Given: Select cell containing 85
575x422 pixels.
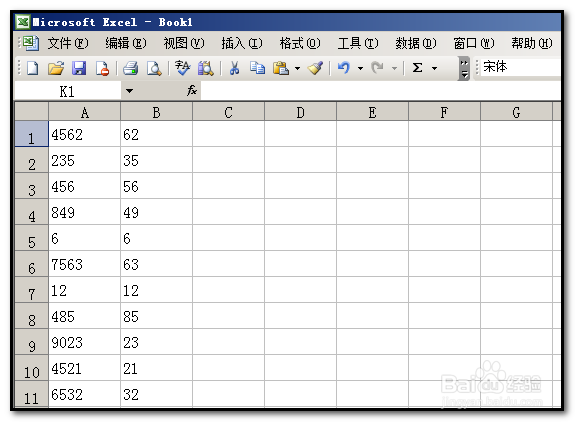Looking at the screenshot, I should [156, 316].
